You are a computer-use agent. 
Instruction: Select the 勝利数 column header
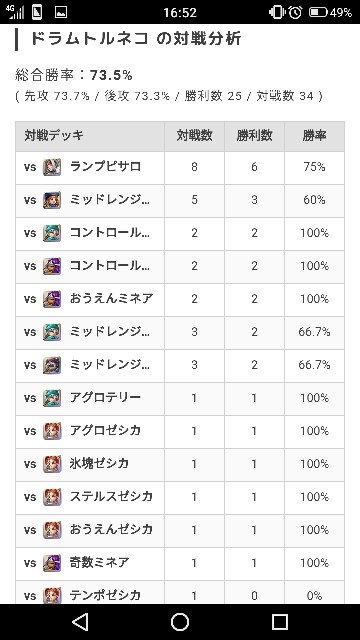pos(254,136)
